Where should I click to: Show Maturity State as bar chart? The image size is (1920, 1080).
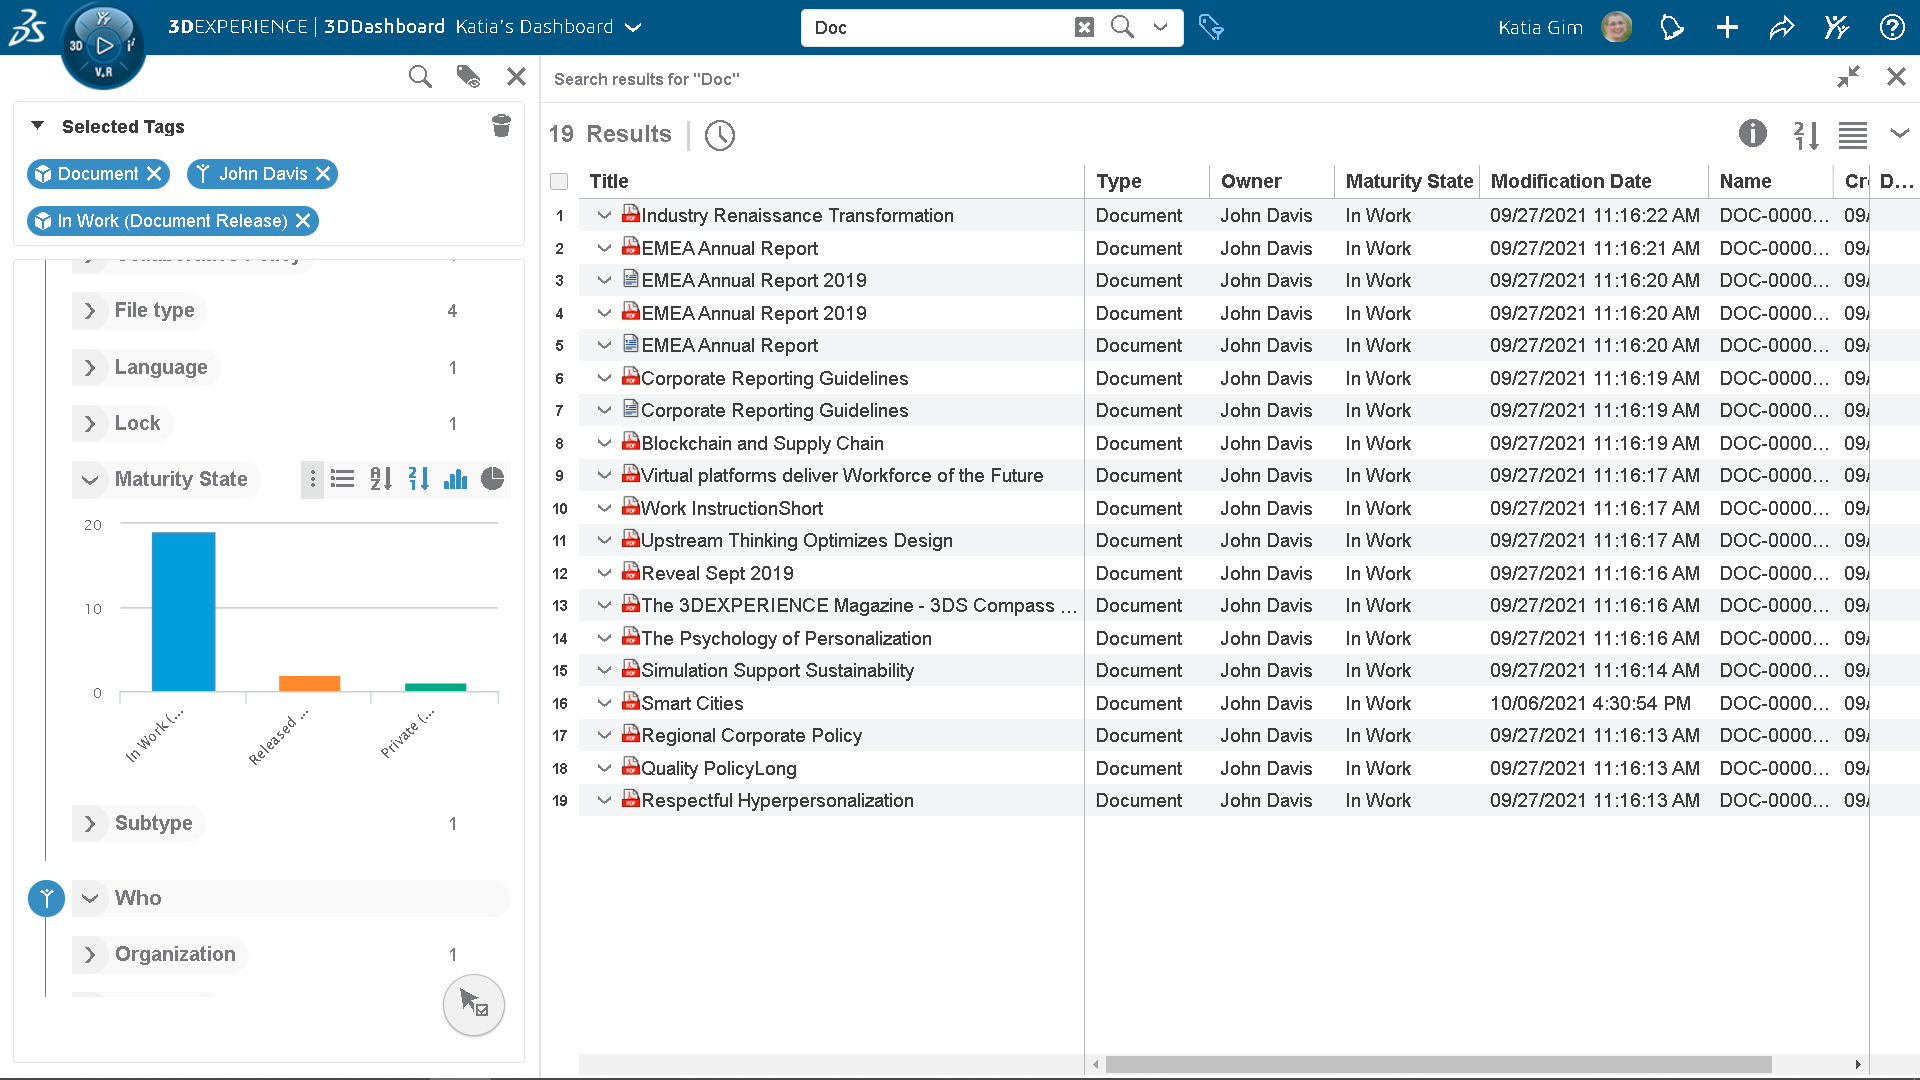coord(455,479)
